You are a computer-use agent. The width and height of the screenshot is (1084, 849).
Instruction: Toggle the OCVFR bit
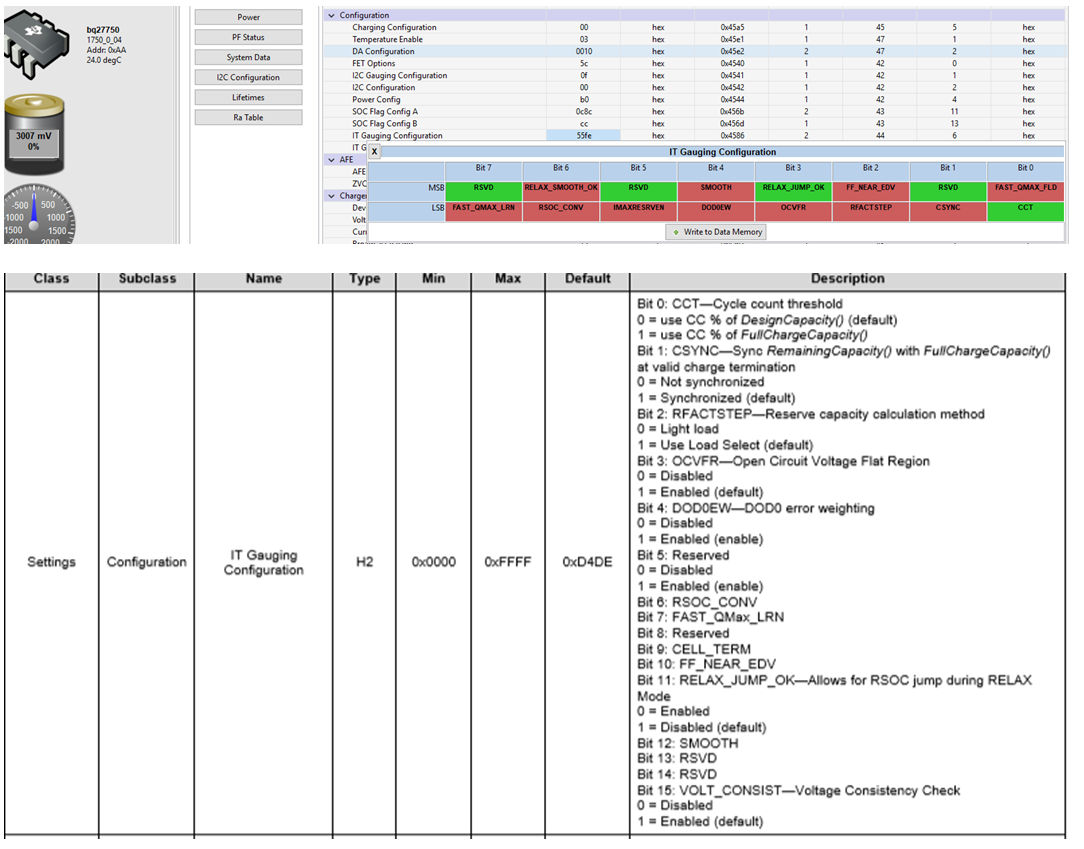(794, 212)
